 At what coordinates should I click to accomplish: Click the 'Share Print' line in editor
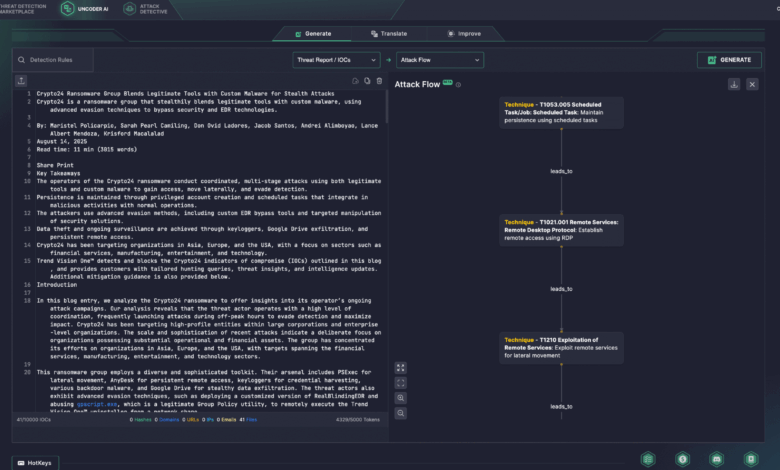click(x=55, y=165)
